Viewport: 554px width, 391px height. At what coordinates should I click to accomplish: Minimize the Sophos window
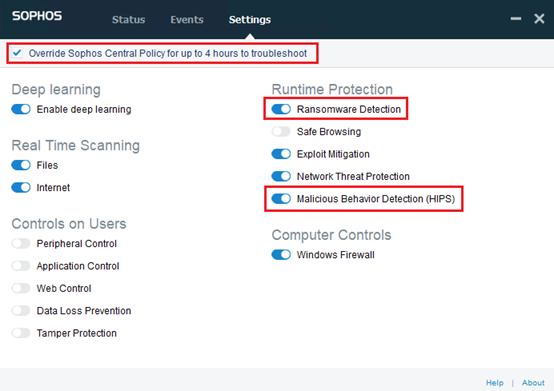pyautogui.click(x=516, y=18)
